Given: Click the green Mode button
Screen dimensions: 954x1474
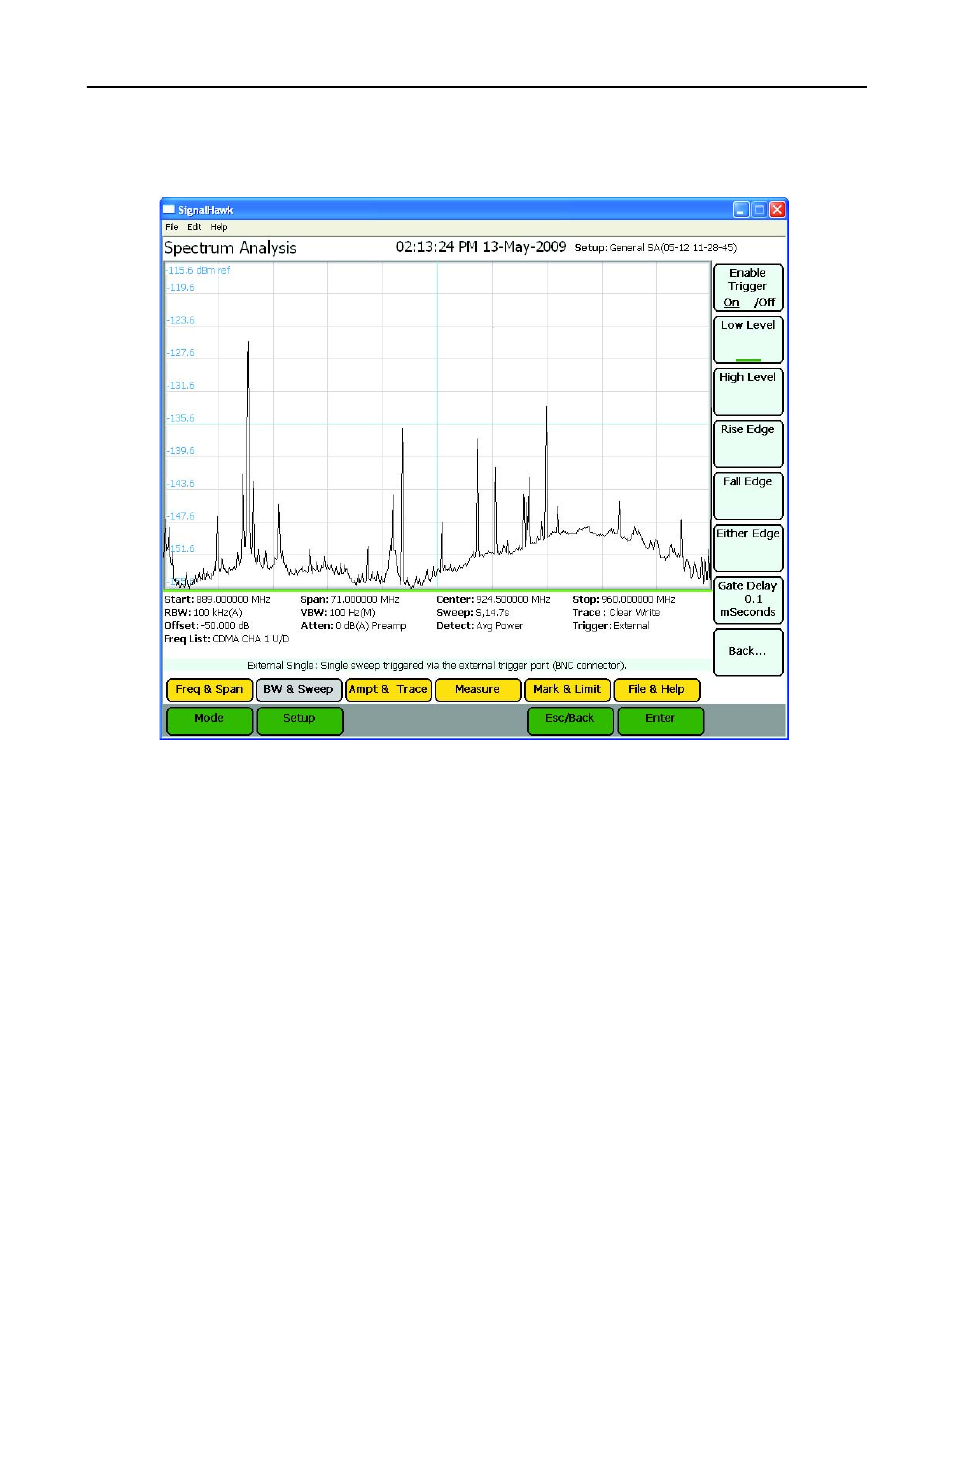Looking at the screenshot, I should pyautogui.click(x=209, y=720).
